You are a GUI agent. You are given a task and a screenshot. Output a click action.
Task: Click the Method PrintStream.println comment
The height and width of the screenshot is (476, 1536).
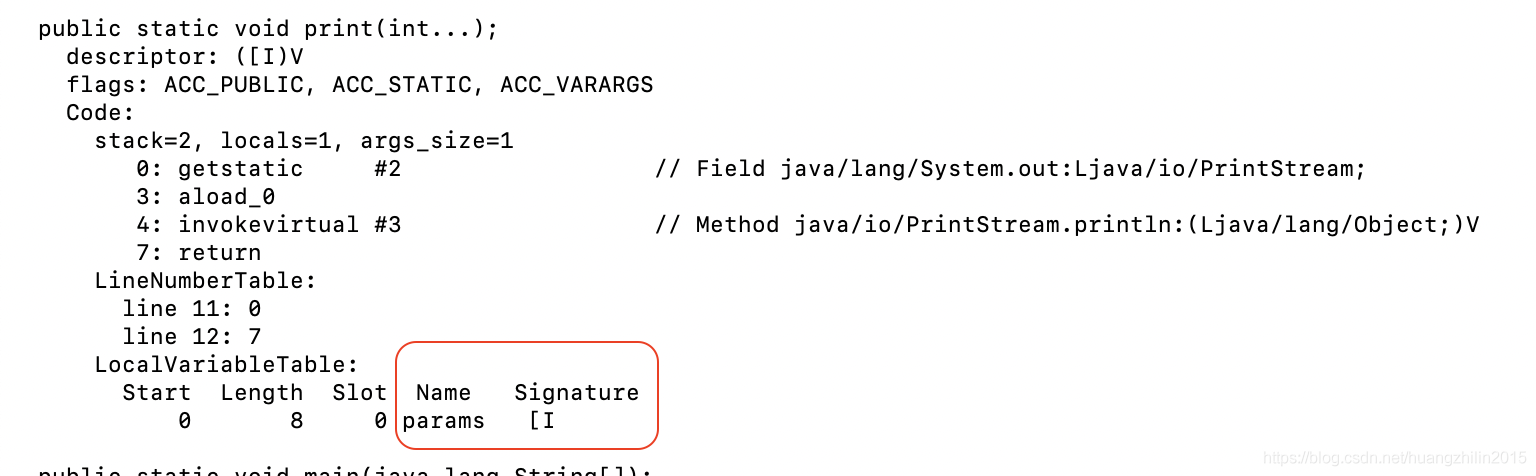[1066, 225]
